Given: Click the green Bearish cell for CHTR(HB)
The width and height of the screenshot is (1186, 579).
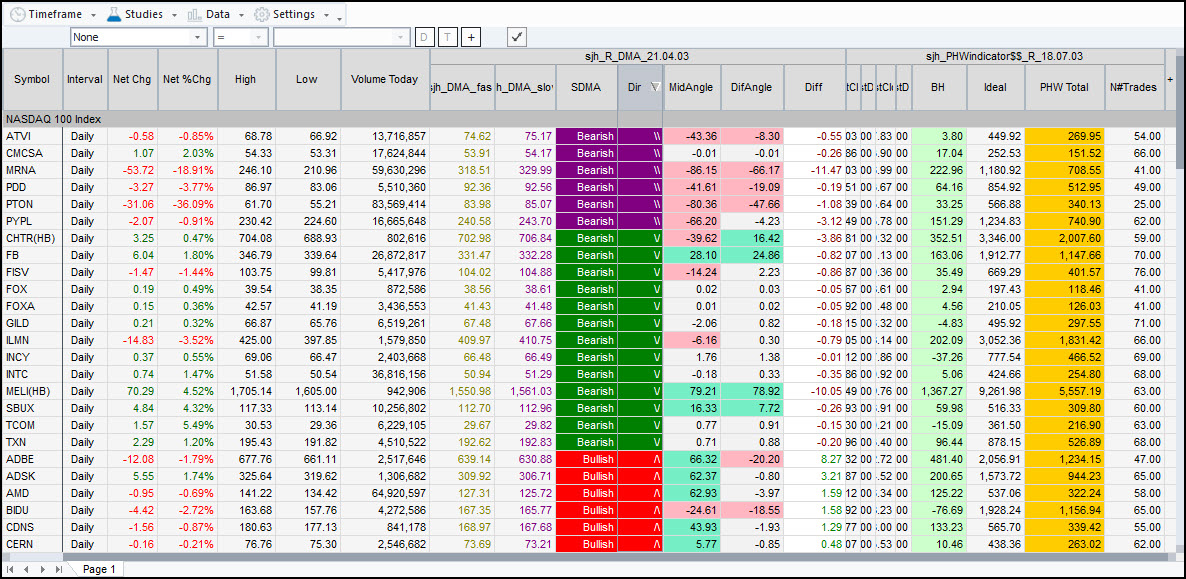Looking at the screenshot, I should click(x=586, y=238).
